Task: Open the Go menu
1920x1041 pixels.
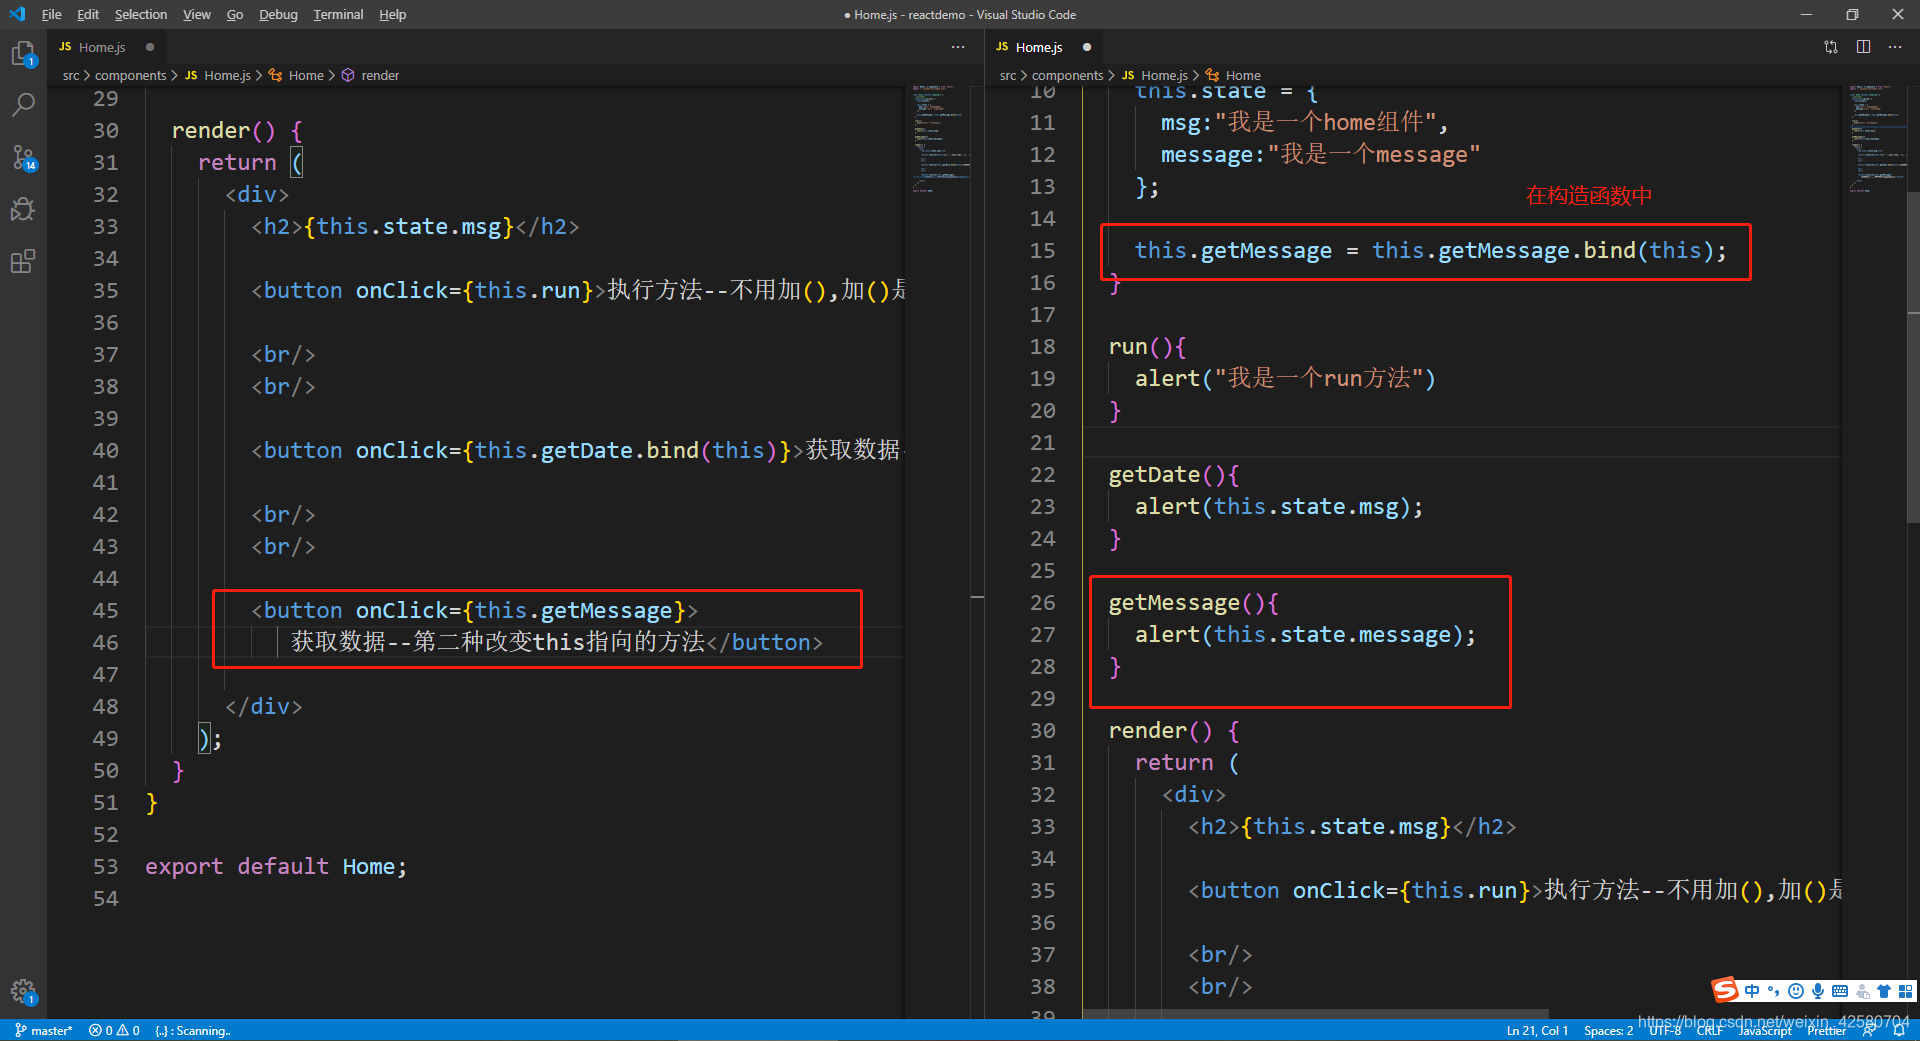Action: pos(235,14)
